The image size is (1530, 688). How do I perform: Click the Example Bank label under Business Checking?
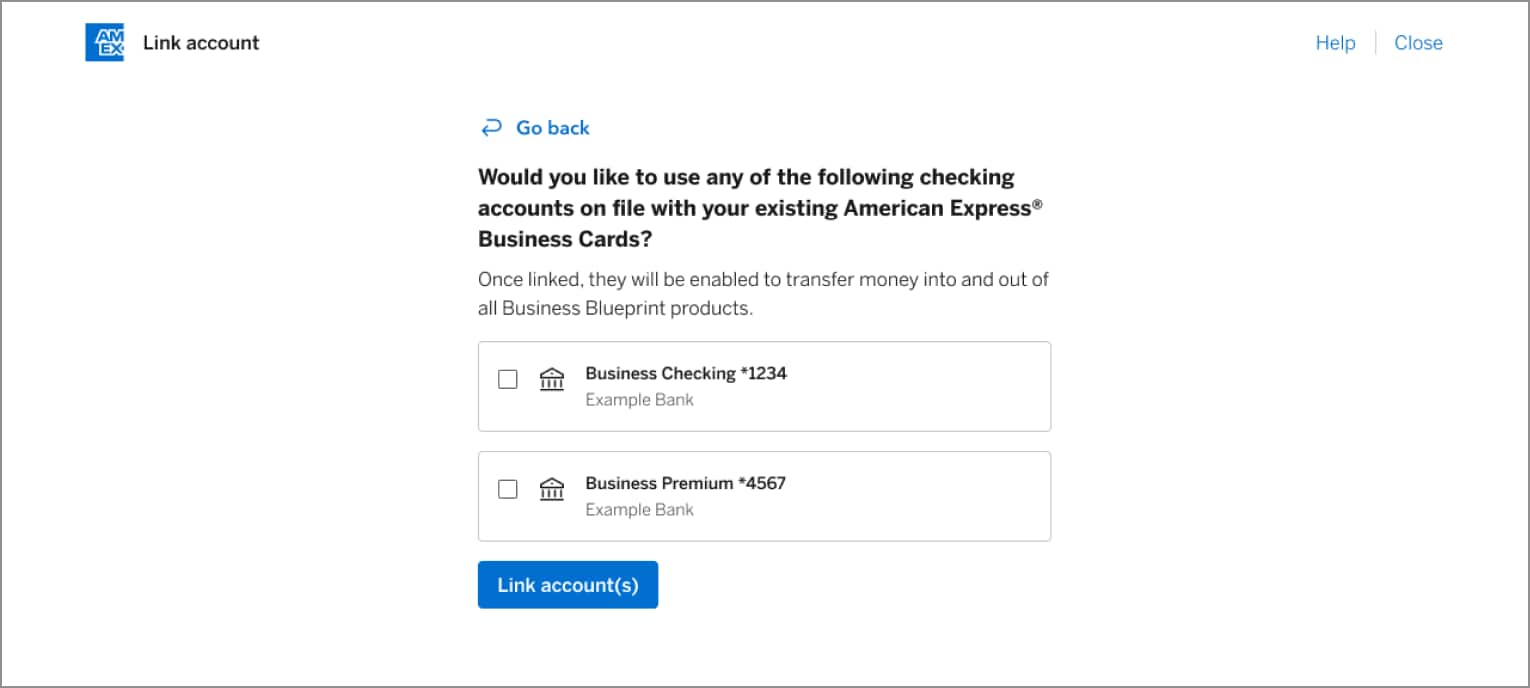(x=639, y=399)
